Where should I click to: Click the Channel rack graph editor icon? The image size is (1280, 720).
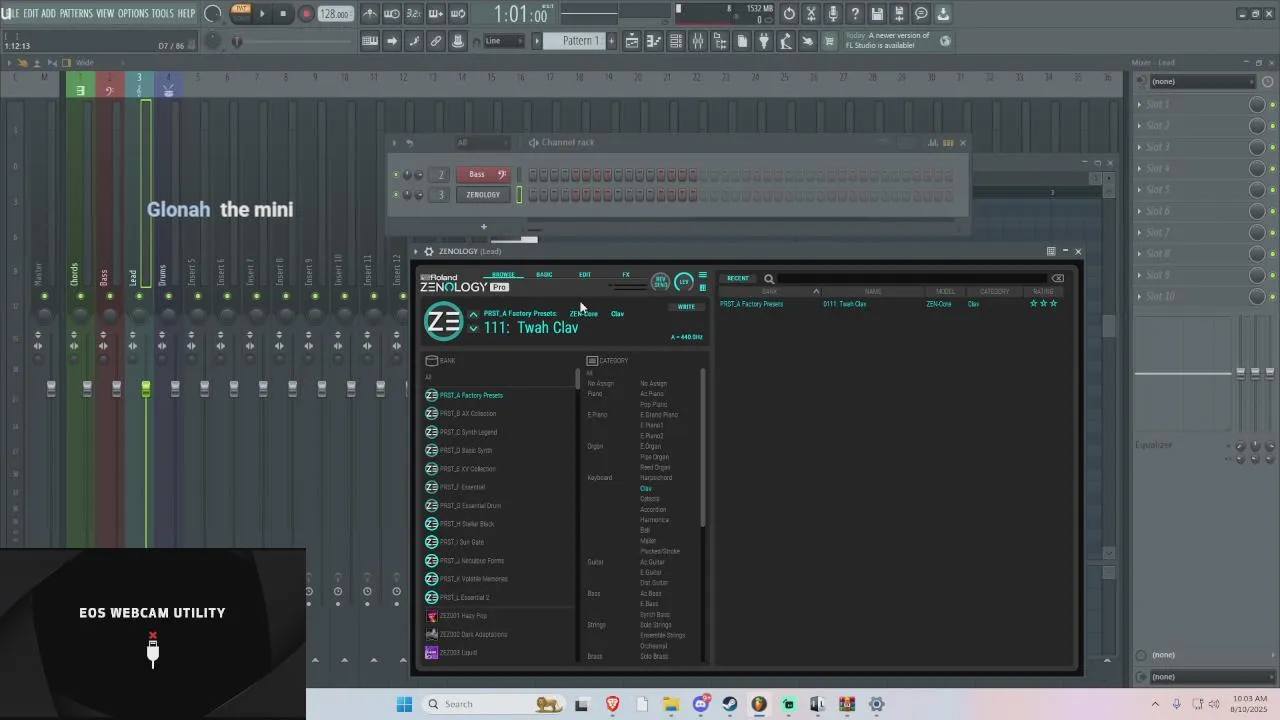click(x=933, y=143)
